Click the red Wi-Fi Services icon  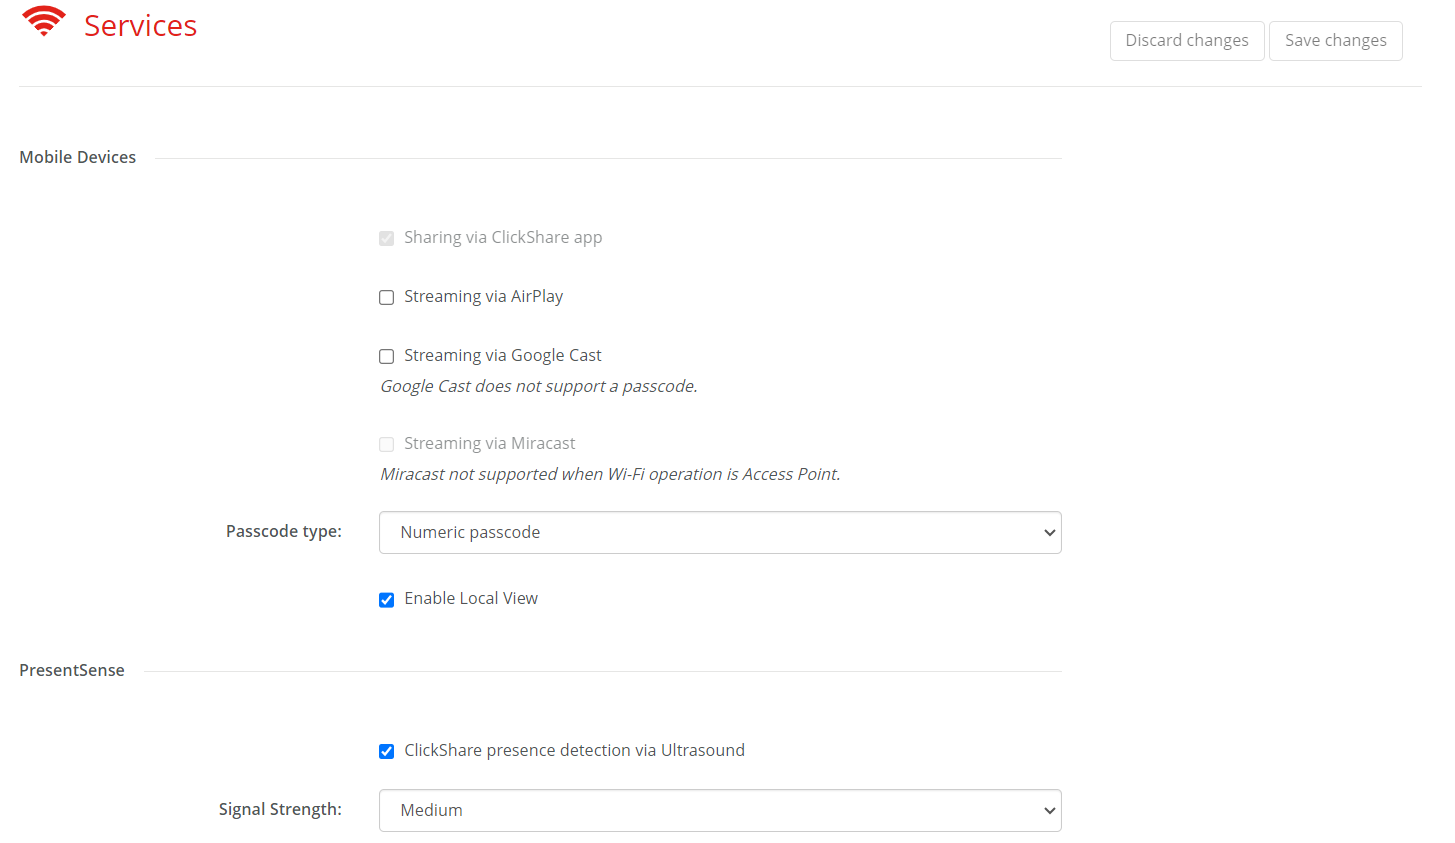click(x=43, y=21)
